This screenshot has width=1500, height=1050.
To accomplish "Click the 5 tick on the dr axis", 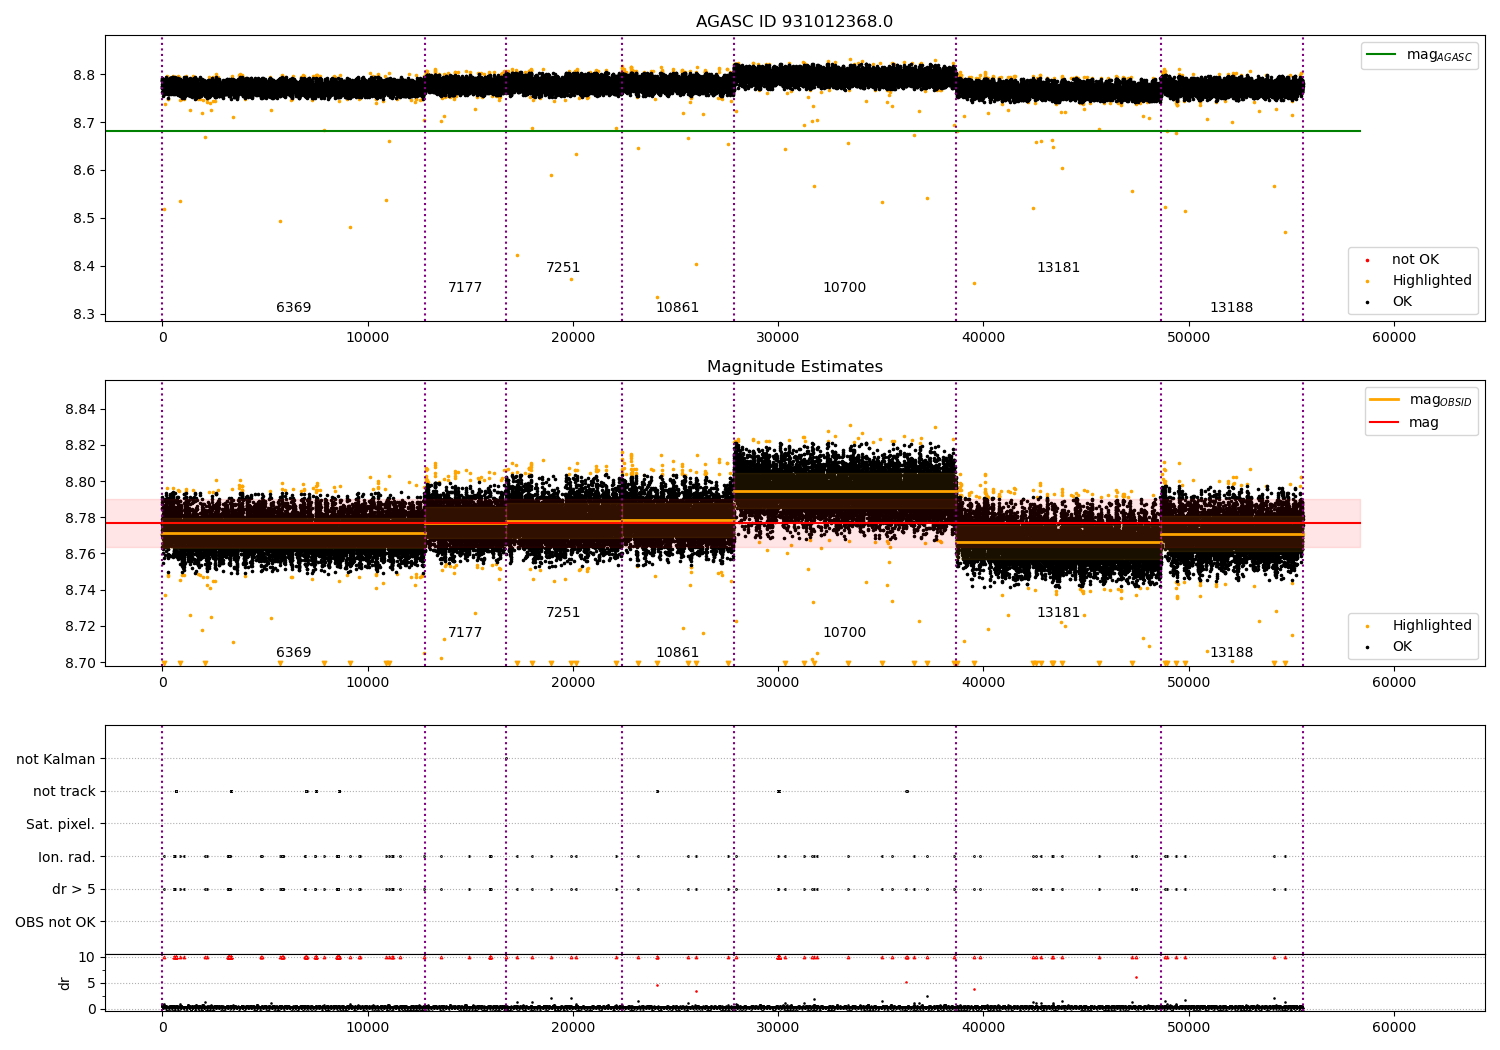I will point(92,984).
